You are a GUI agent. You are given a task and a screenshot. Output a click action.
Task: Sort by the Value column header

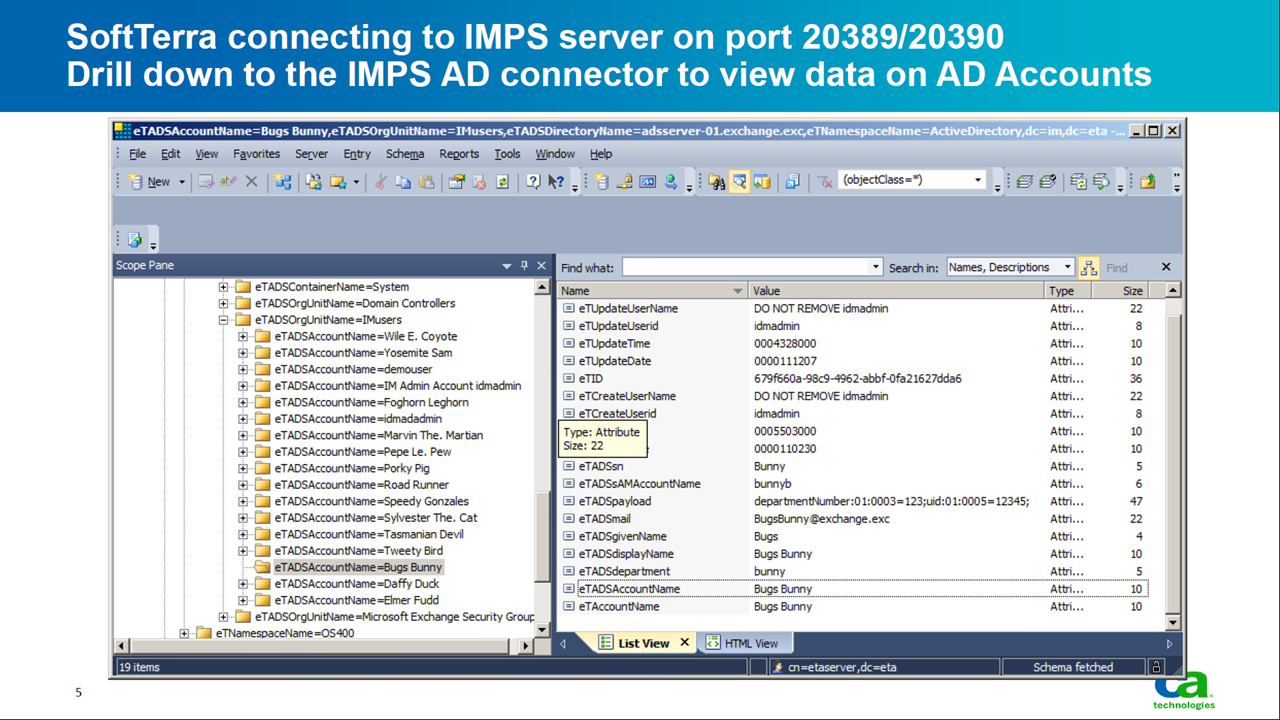[895, 291]
